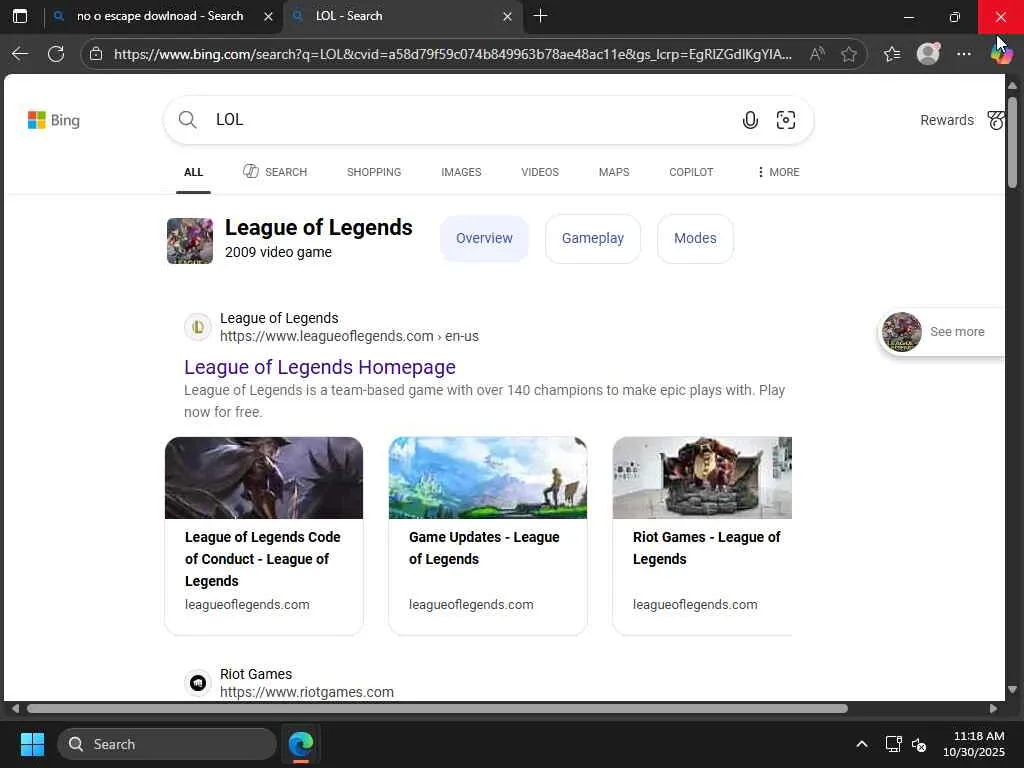Show hidden system tray icons chevron
The width and height of the screenshot is (1024, 768).
click(x=862, y=744)
